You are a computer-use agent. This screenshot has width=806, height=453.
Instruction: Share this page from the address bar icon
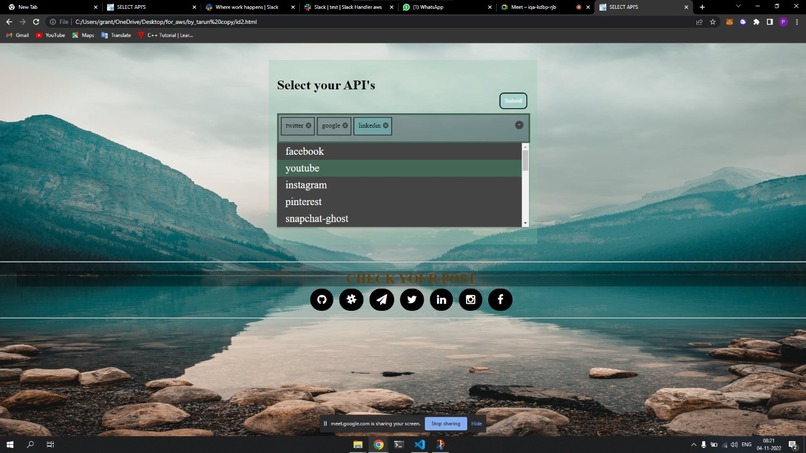pyautogui.click(x=699, y=22)
